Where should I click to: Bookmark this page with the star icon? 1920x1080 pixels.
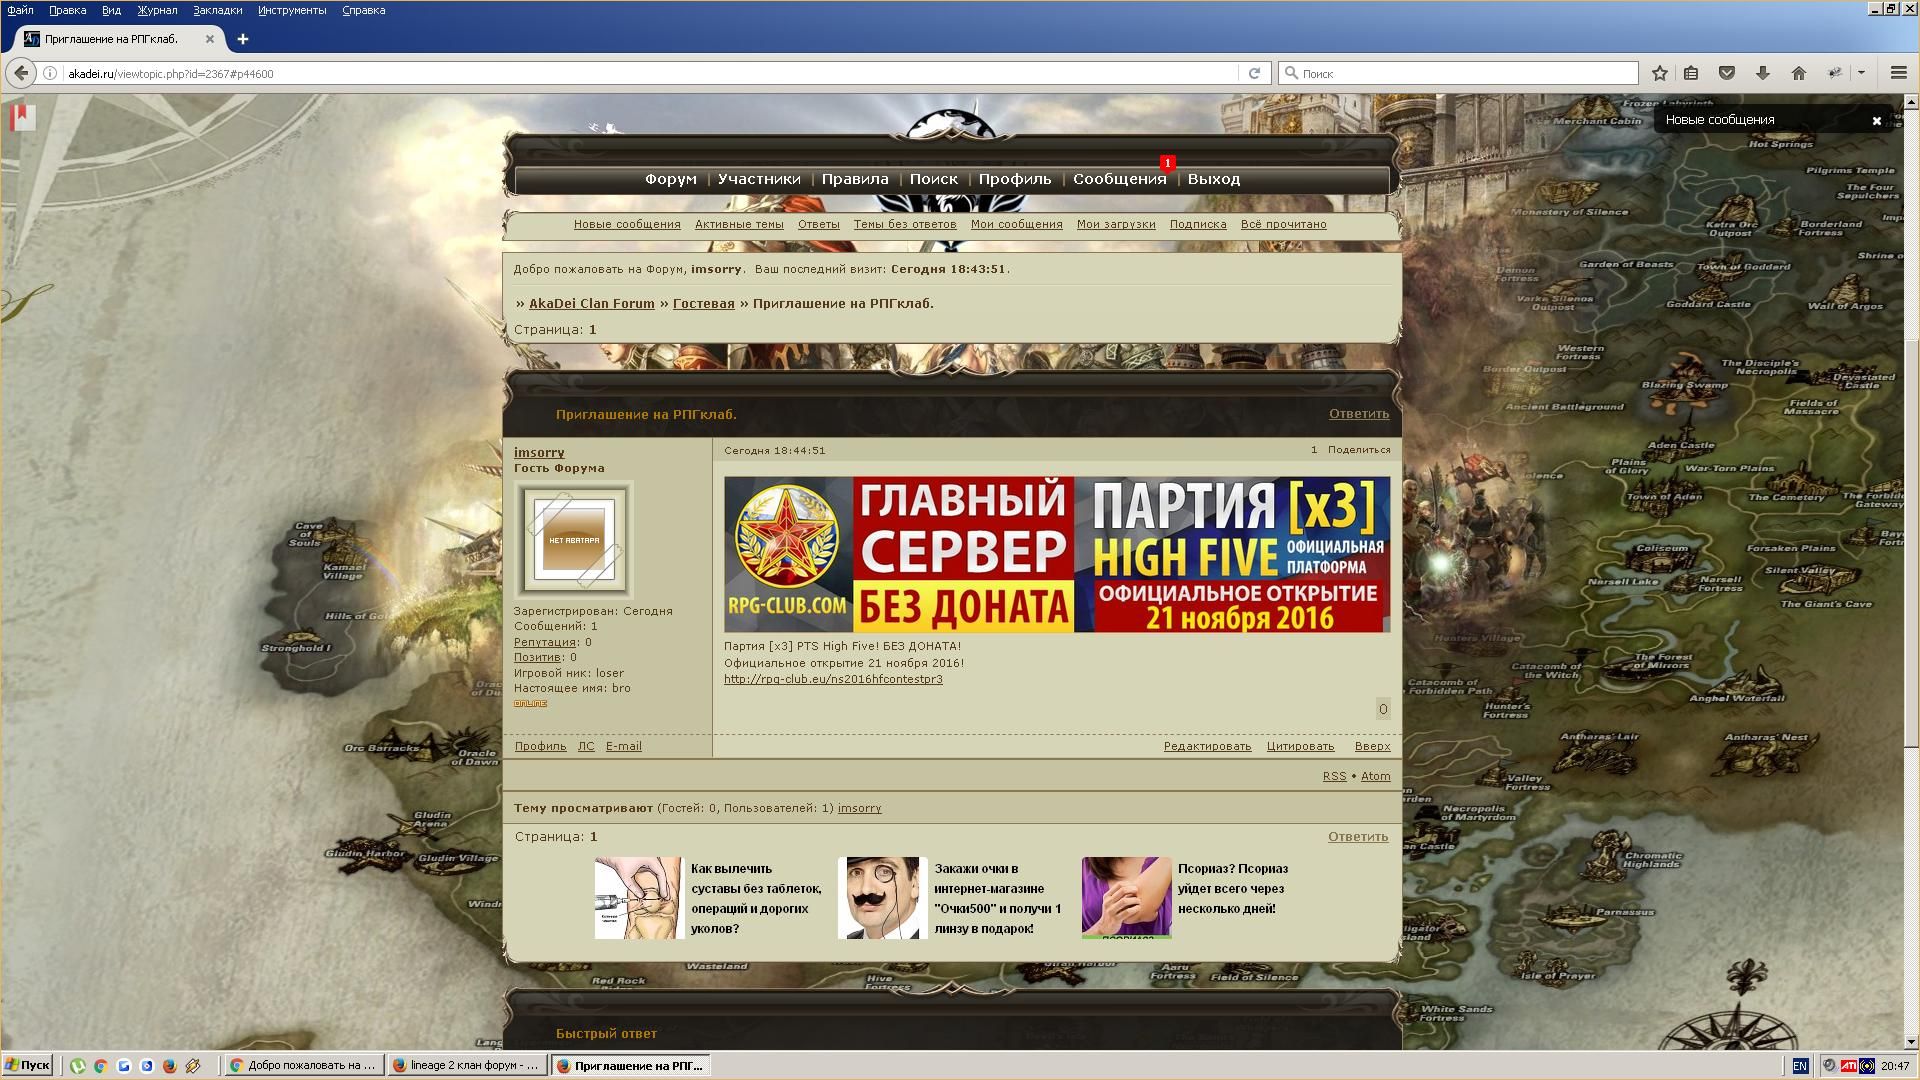pos(1660,73)
